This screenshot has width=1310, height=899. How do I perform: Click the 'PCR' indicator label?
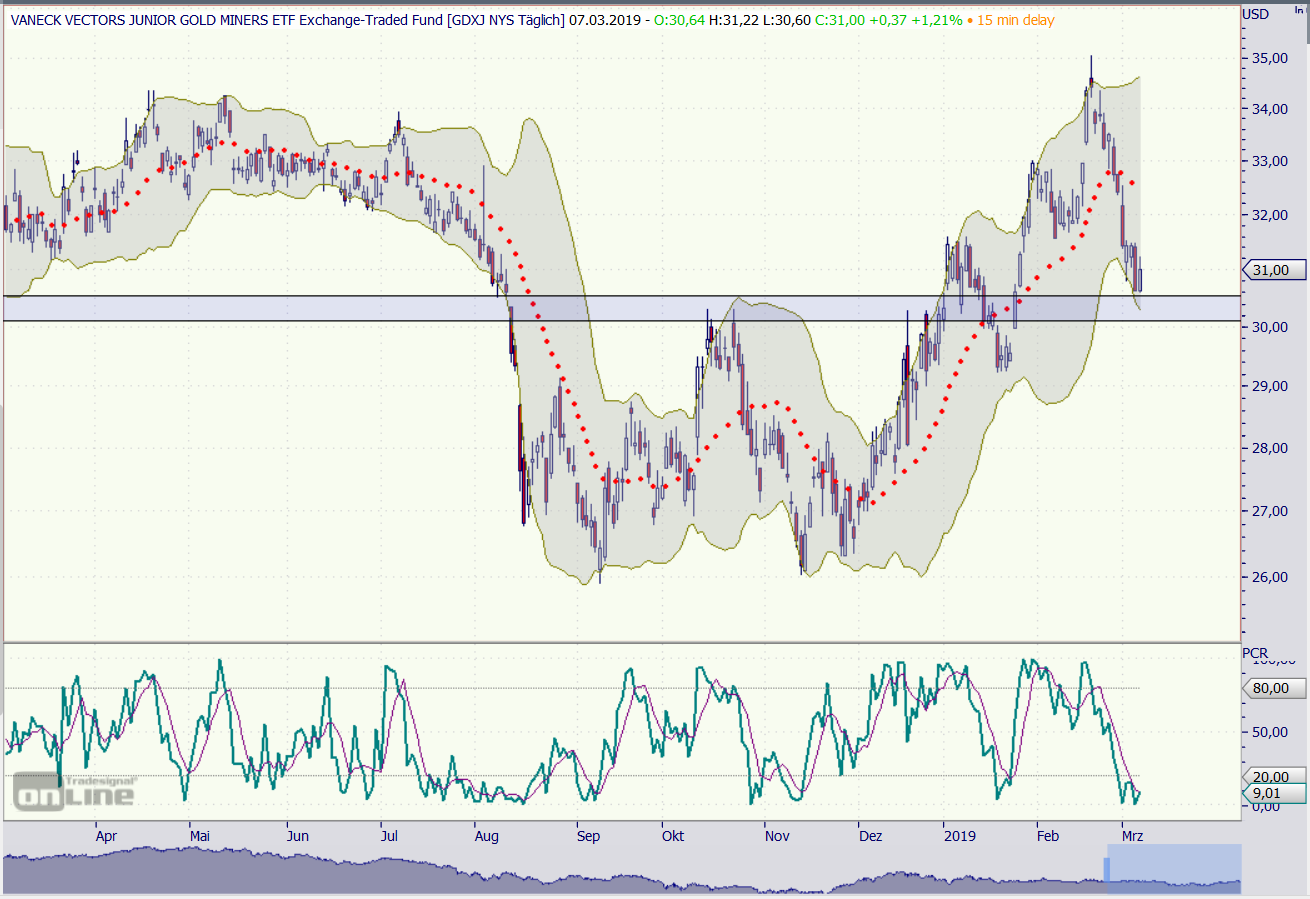[x=1255, y=653]
